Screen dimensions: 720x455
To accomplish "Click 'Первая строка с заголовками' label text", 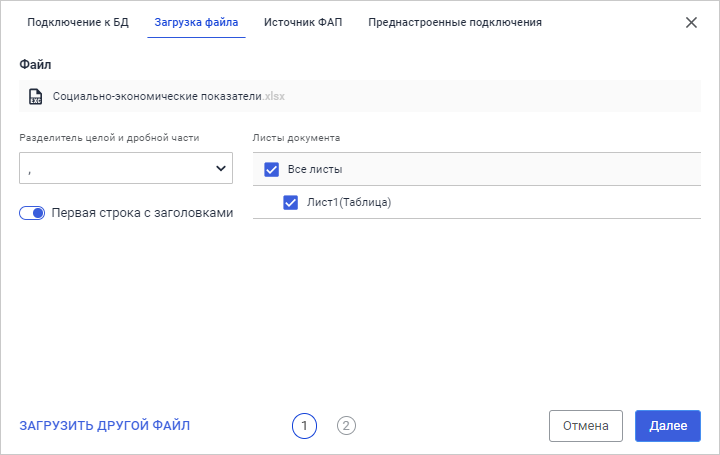I will (142, 213).
